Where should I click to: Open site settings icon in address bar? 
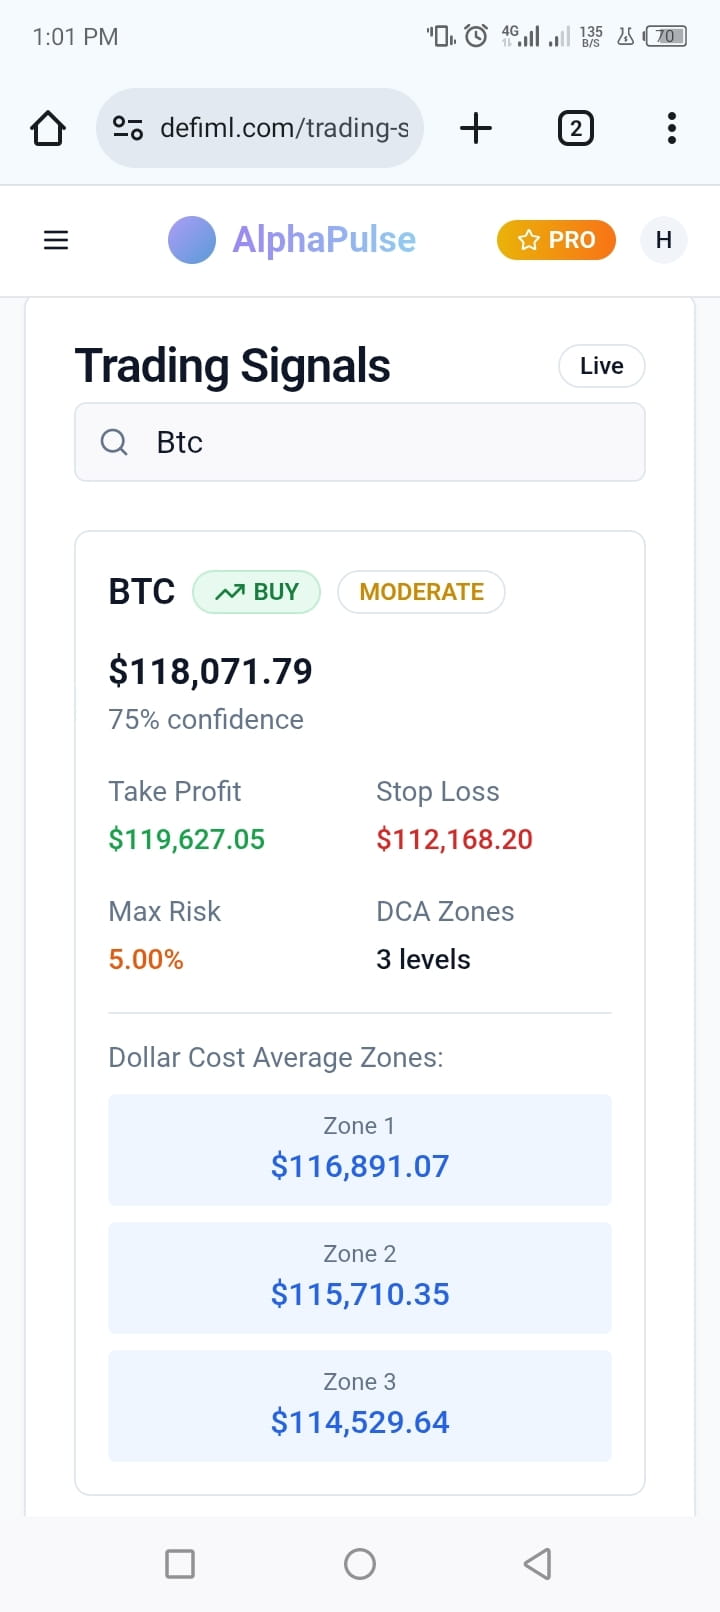pyautogui.click(x=128, y=128)
